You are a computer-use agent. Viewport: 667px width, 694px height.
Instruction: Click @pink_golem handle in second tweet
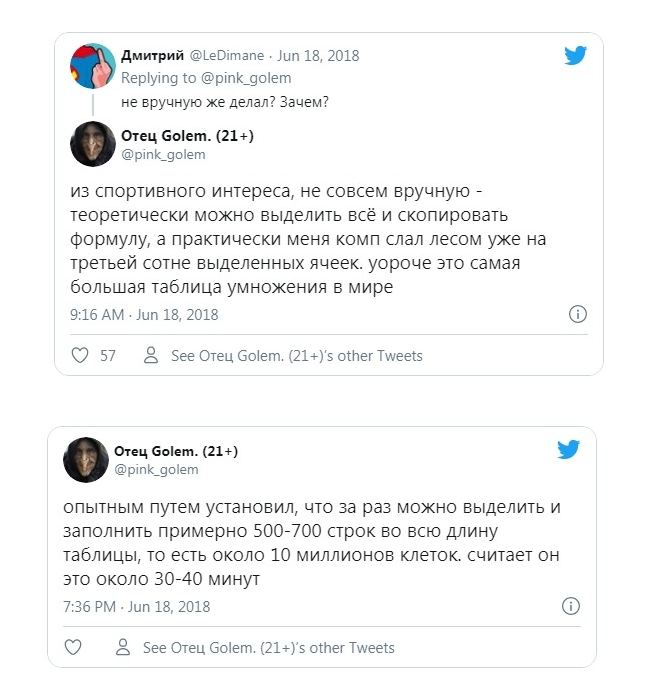click(156, 469)
